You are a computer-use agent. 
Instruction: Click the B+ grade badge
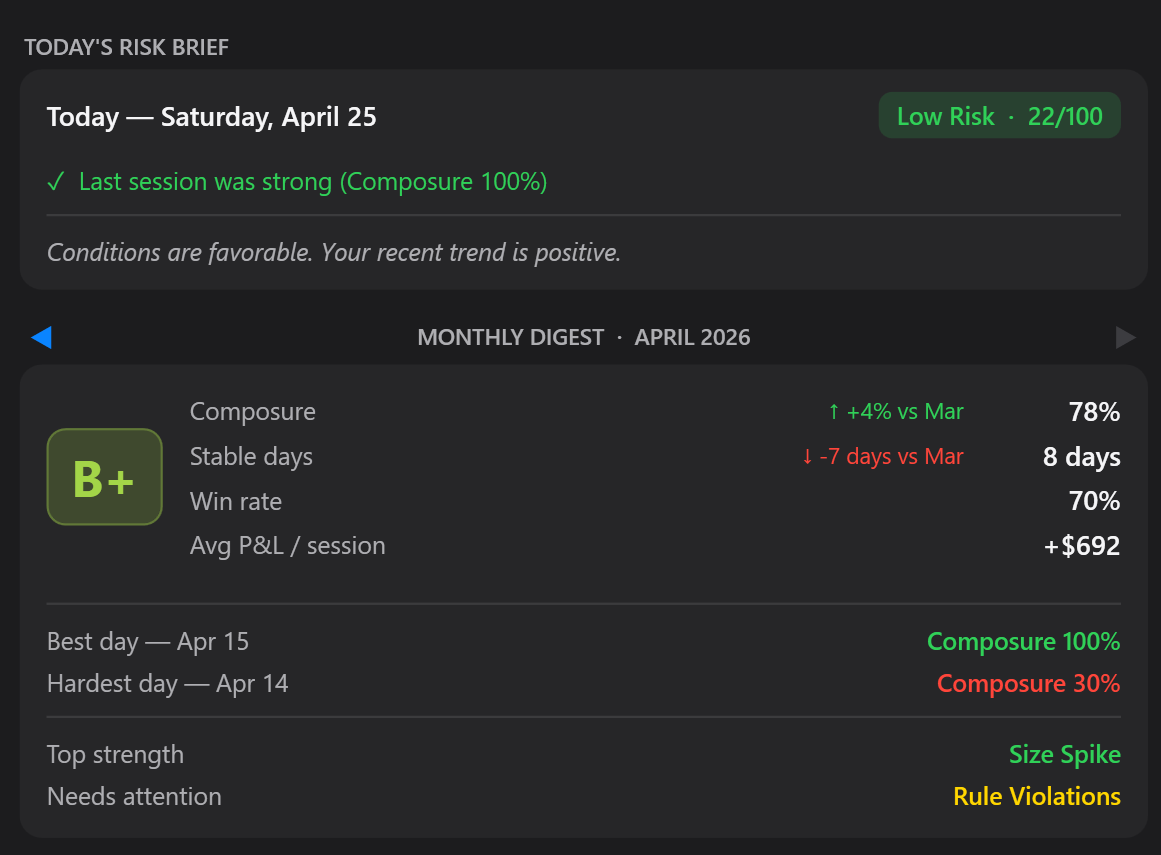pyautogui.click(x=104, y=477)
